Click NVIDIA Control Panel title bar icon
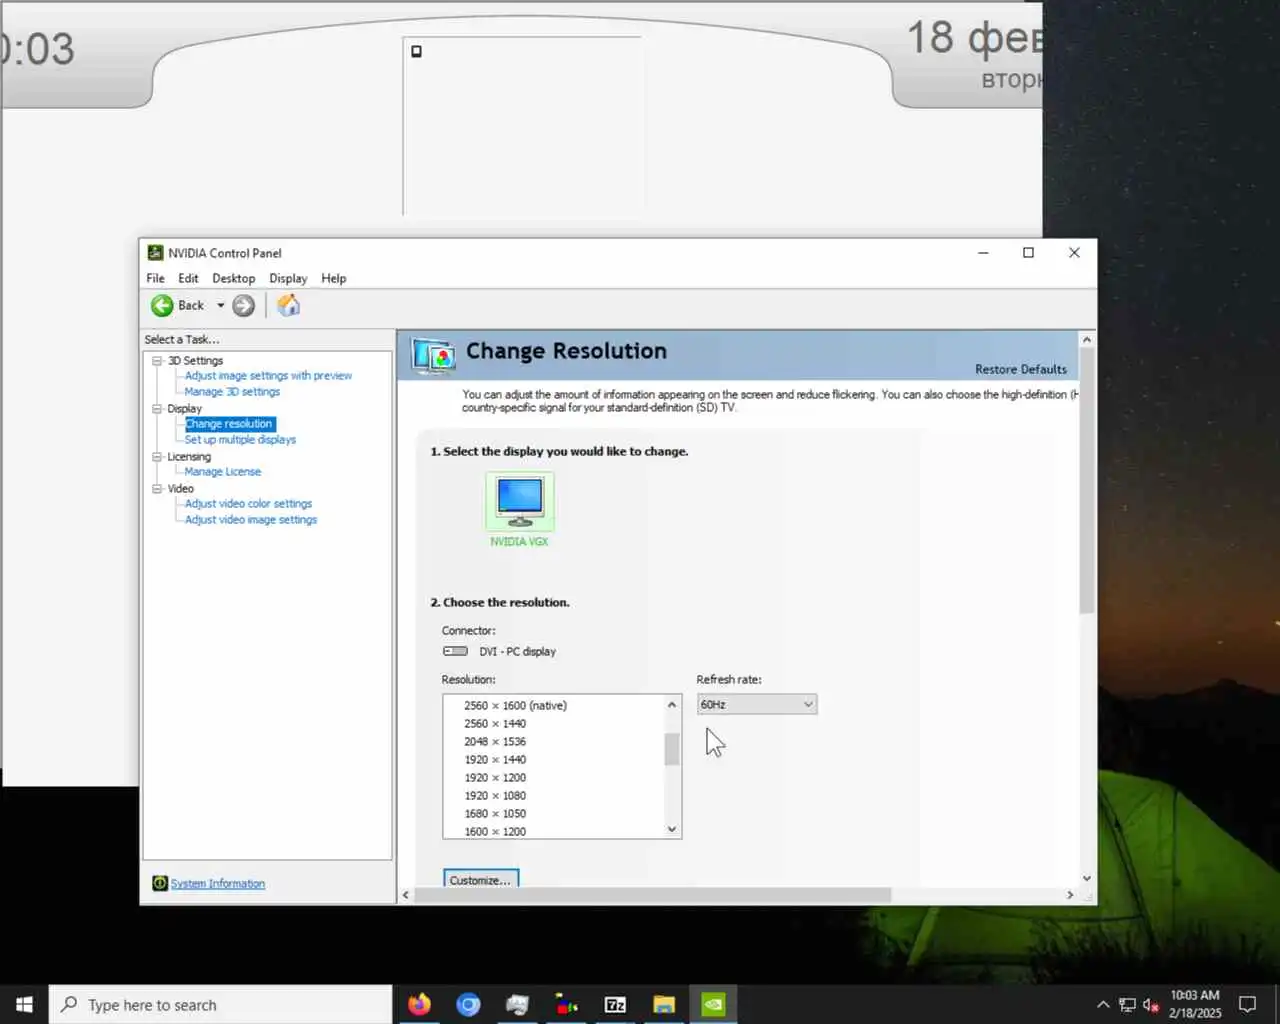This screenshot has height=1024, width=1280. click(155, 252)
